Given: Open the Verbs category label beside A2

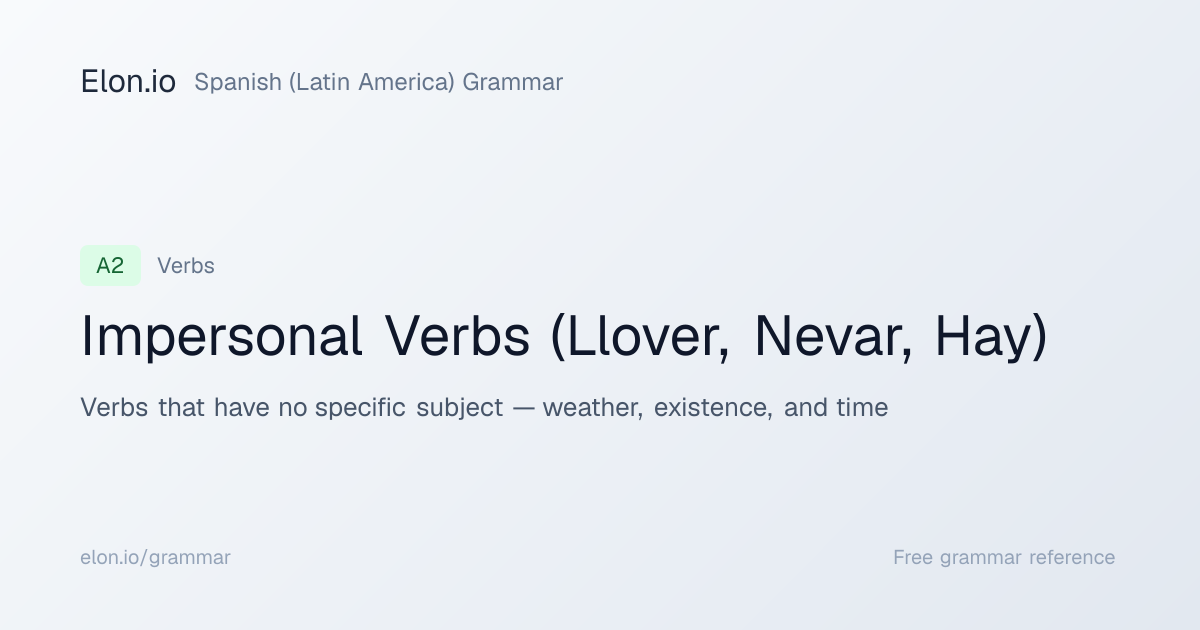Looking at the screenshot, I should pyautogui.click(x=186, y=266).
